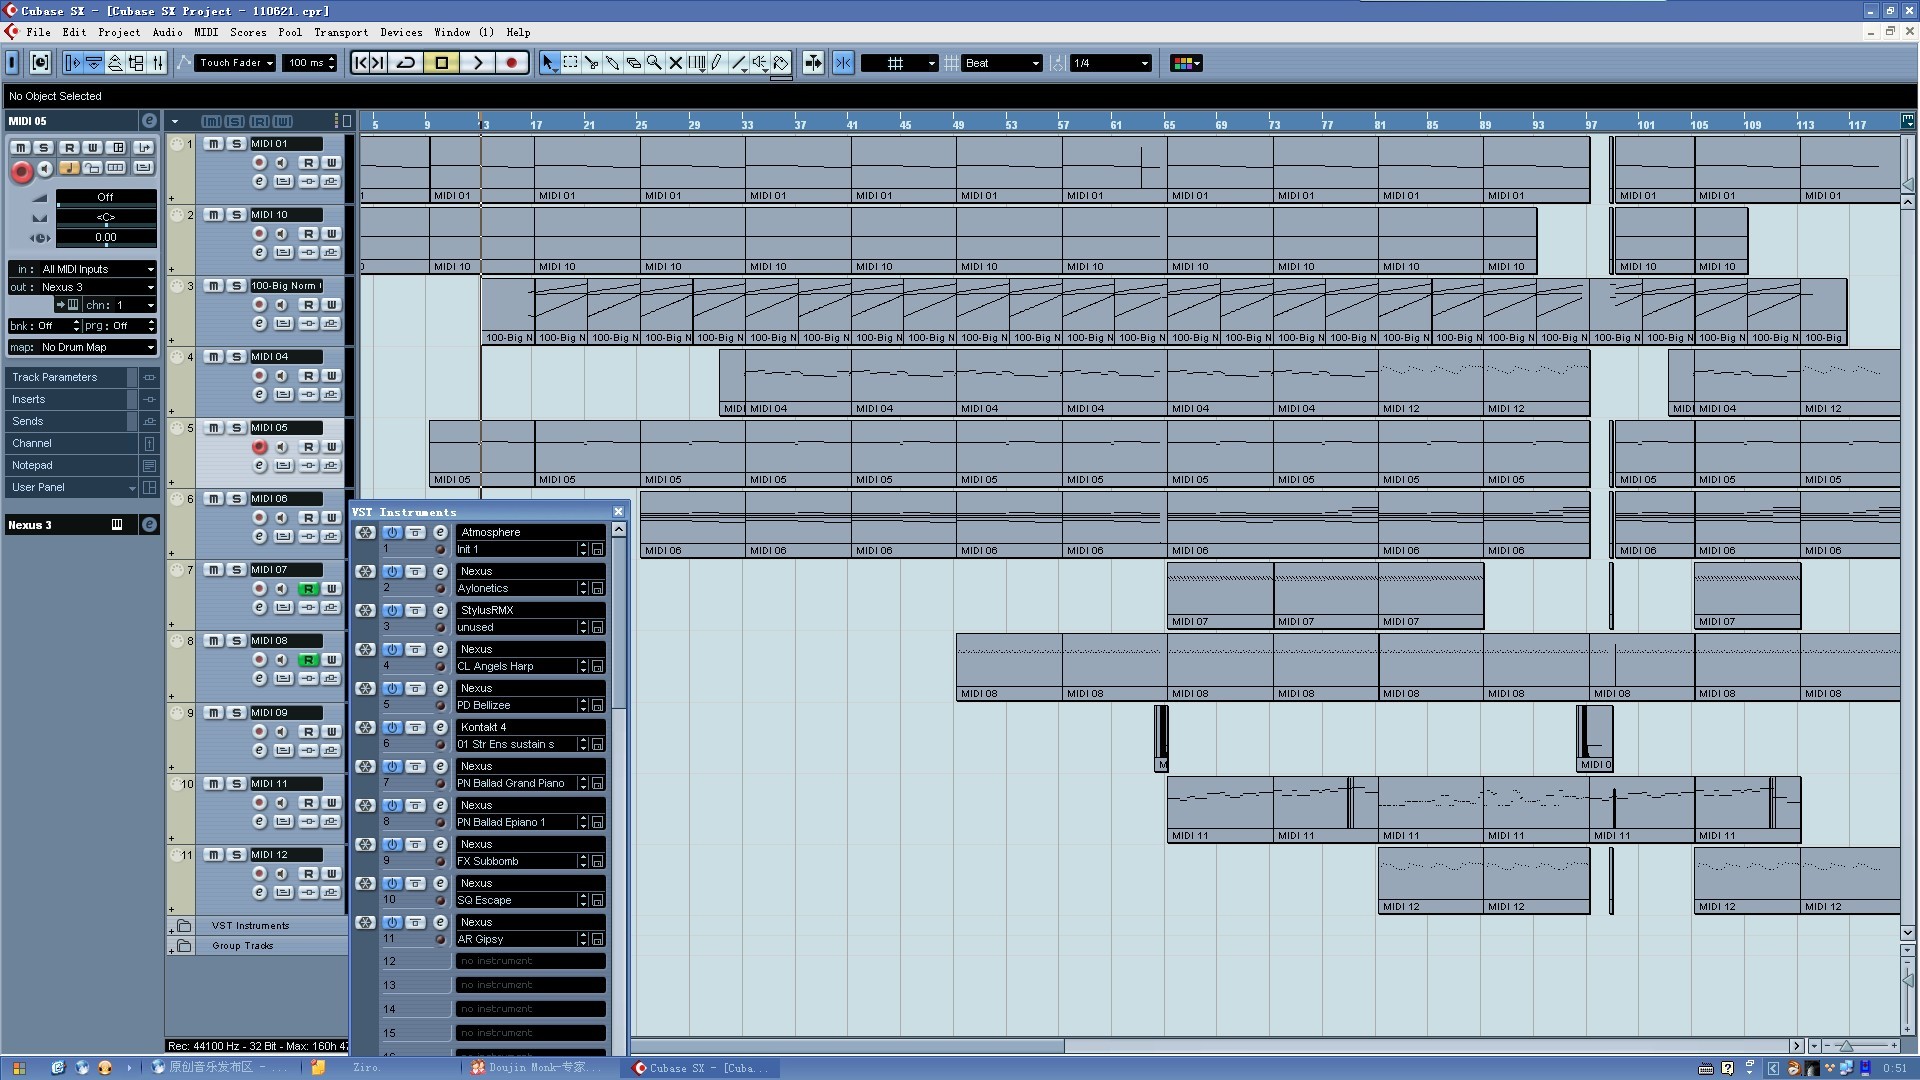Click the Stop transport button
1920x1080 pixels.
(x=441, y=63)
